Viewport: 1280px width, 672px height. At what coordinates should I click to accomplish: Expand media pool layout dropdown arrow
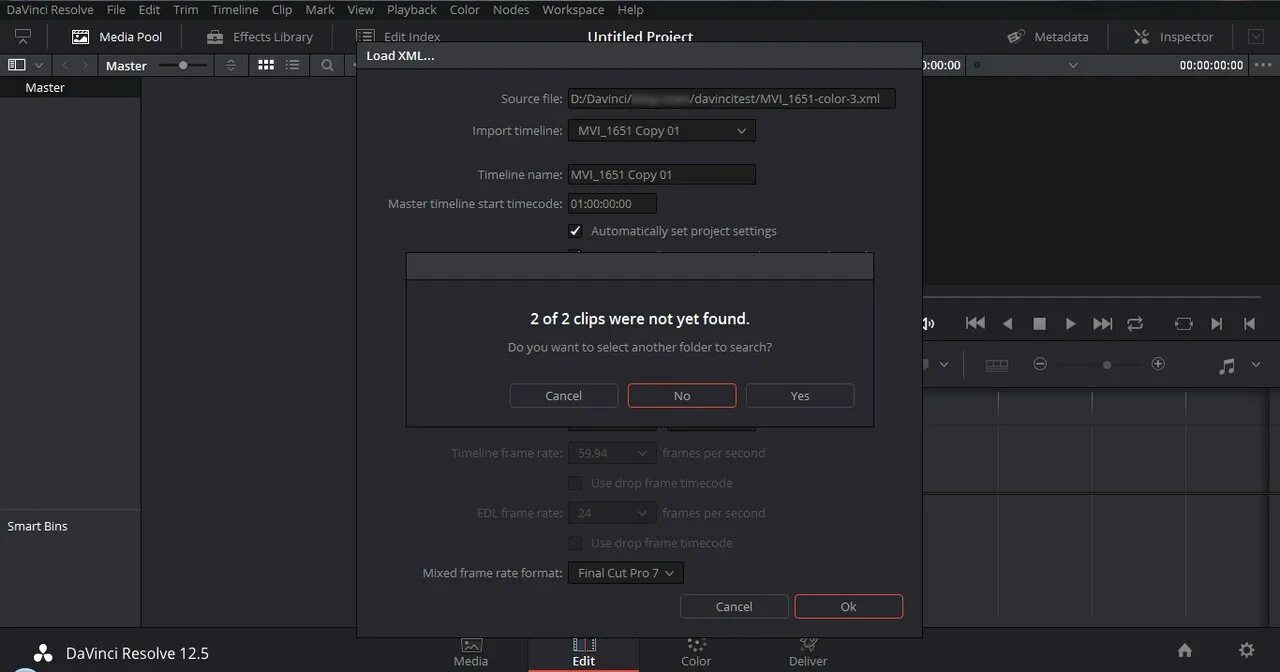39,65
